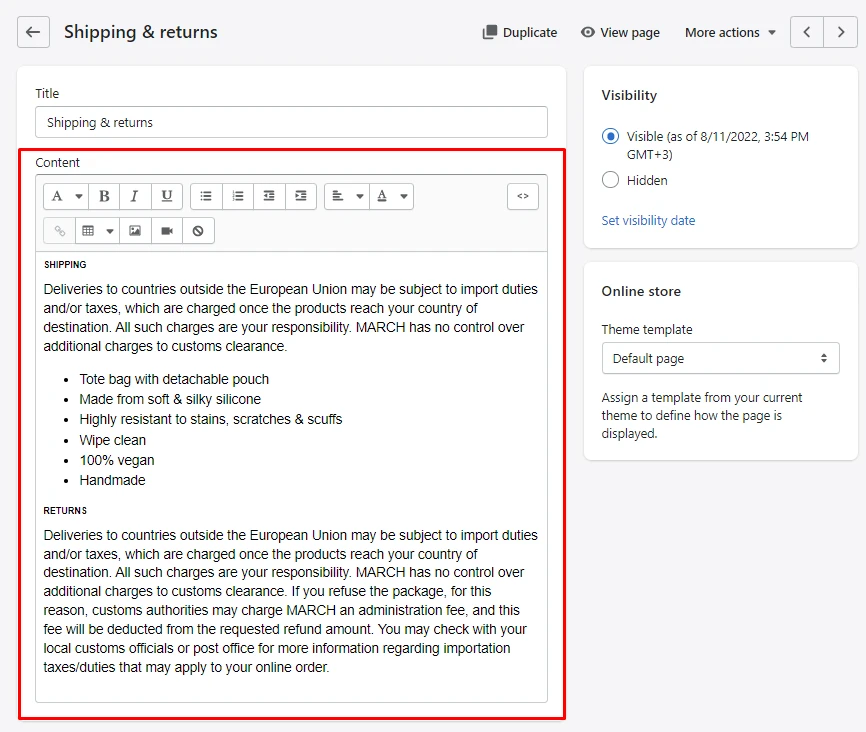This screenshot has height=732, width=866.
Task: Apply italic formatting in the editor toolbar
Action: (x=135, y=196)
